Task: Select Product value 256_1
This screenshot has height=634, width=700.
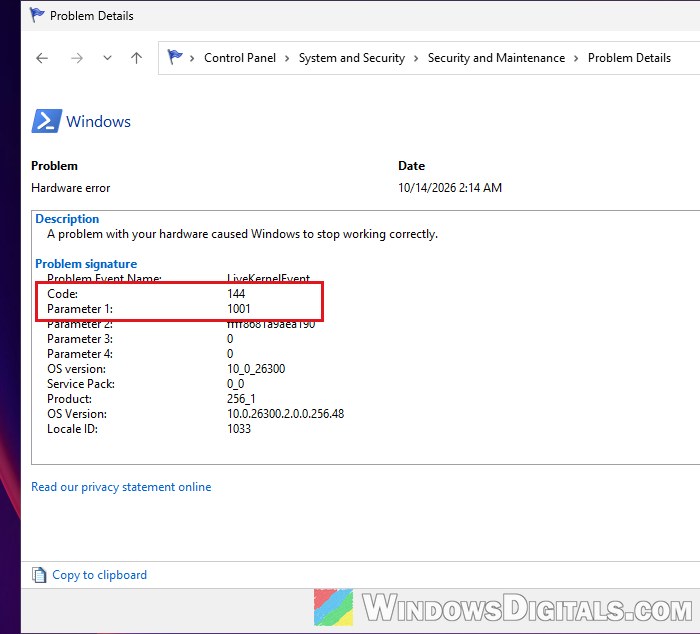Action: tap(242, 399)
